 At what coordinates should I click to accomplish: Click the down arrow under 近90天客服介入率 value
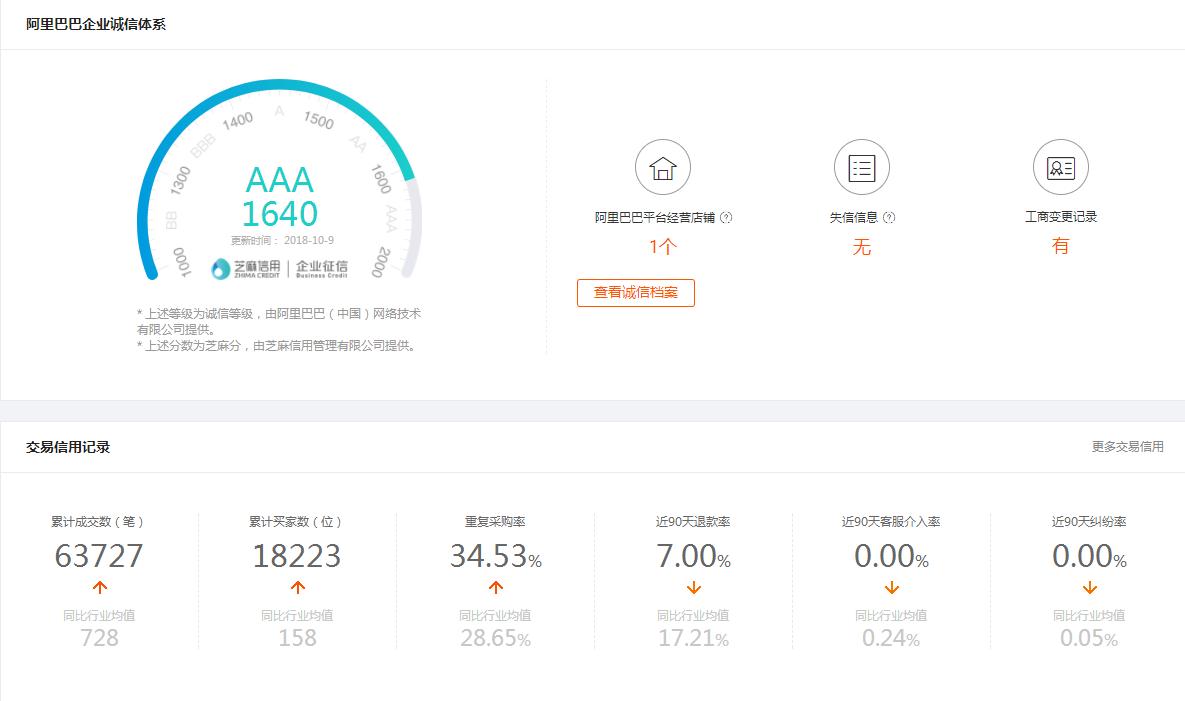click(x=891, y=587)
